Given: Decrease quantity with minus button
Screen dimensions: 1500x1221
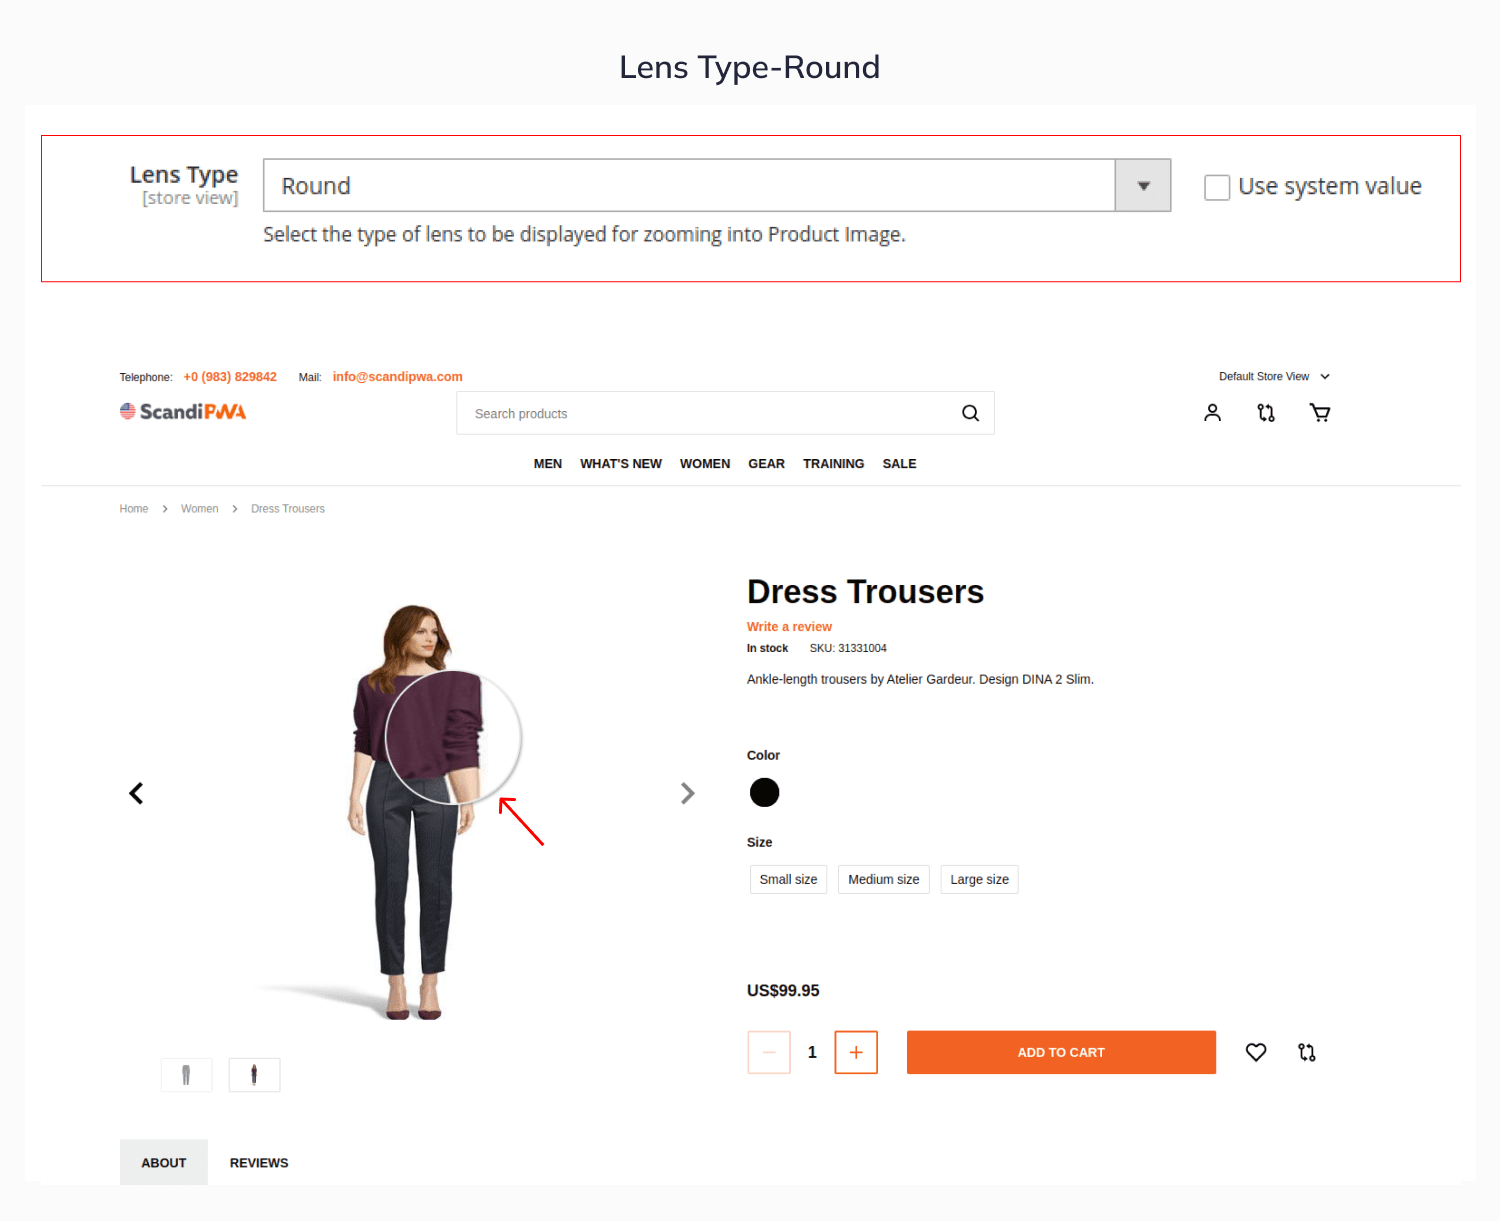Looking at the screenshot, I should pyautogui.click(x=769, y=1052).
